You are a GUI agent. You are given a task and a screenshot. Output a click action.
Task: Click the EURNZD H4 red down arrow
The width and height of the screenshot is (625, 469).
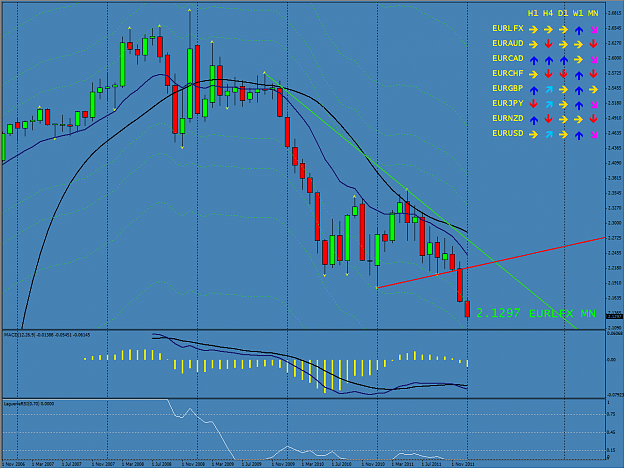pyautogui.click(x=548, y=119)
